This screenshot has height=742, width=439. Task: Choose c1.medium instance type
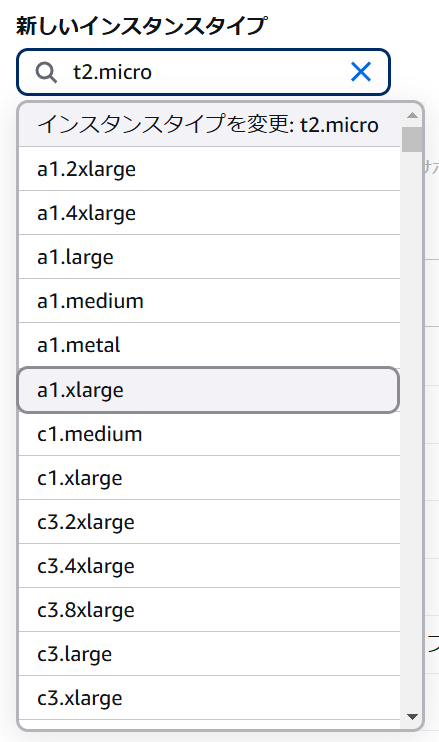point(209,434)
